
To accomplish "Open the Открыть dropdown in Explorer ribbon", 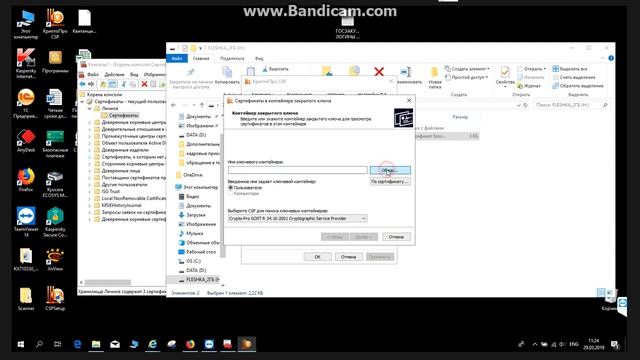I will click(531, 69).
